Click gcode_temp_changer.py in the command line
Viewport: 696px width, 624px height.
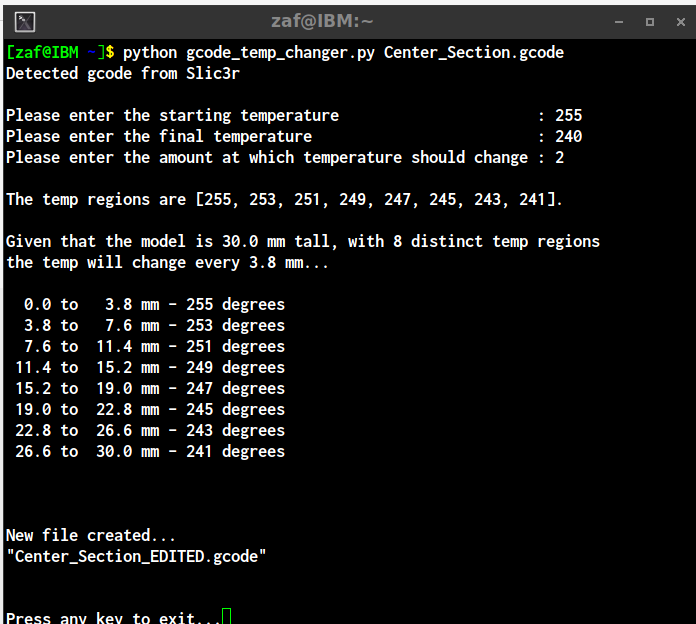point(280,52)
